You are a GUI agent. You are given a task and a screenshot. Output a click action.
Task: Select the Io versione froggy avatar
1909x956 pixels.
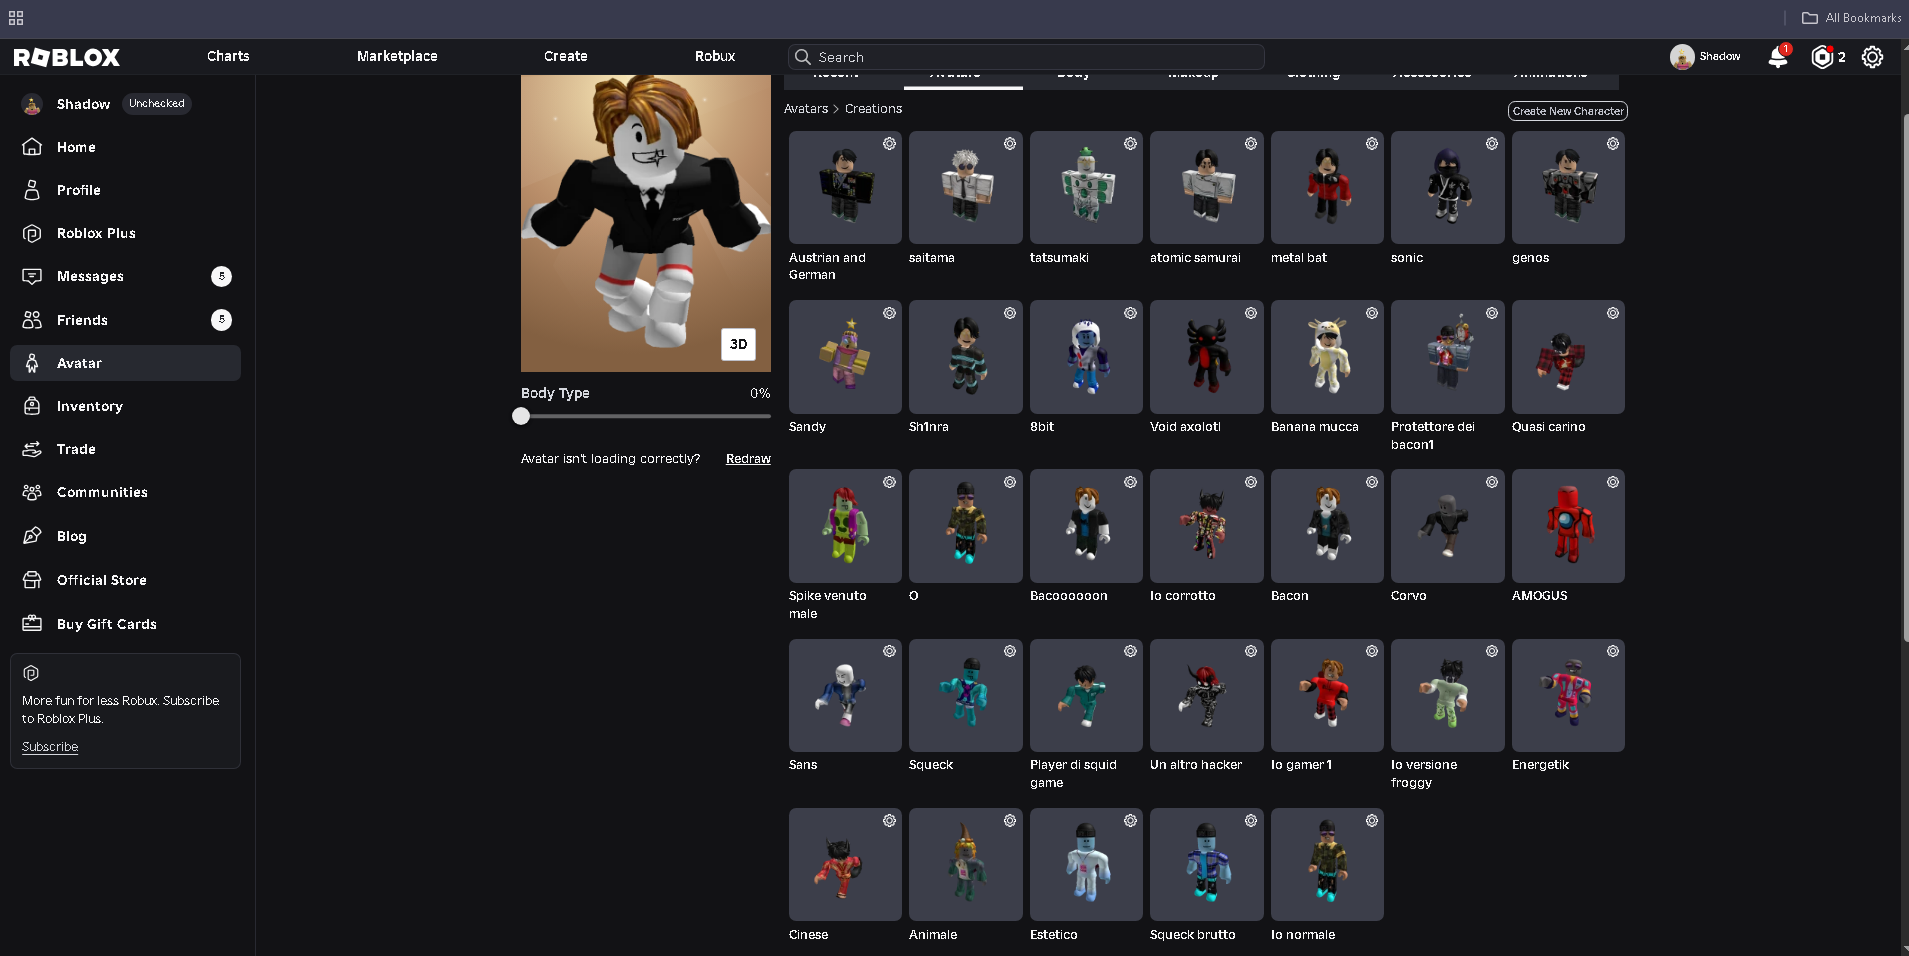tap(1448, 695)
